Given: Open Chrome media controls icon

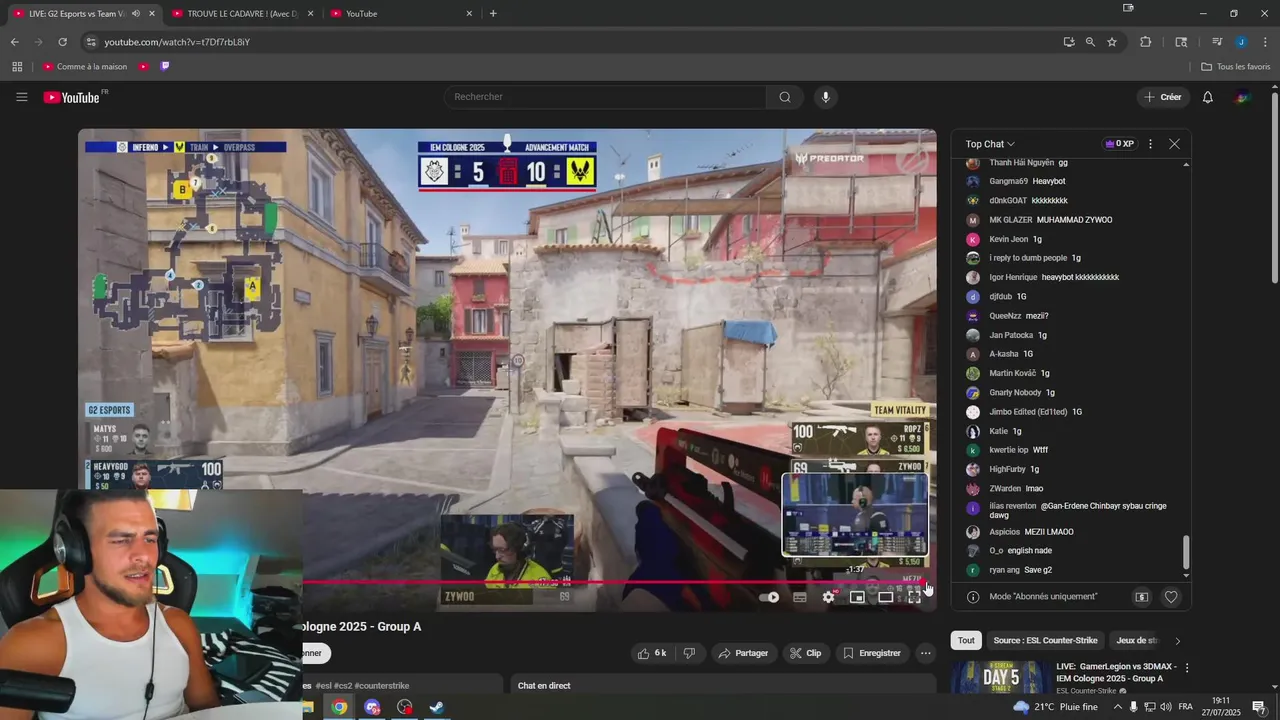Looking at the screenshot, I should pyautogui.click(x=1217, y=42).
